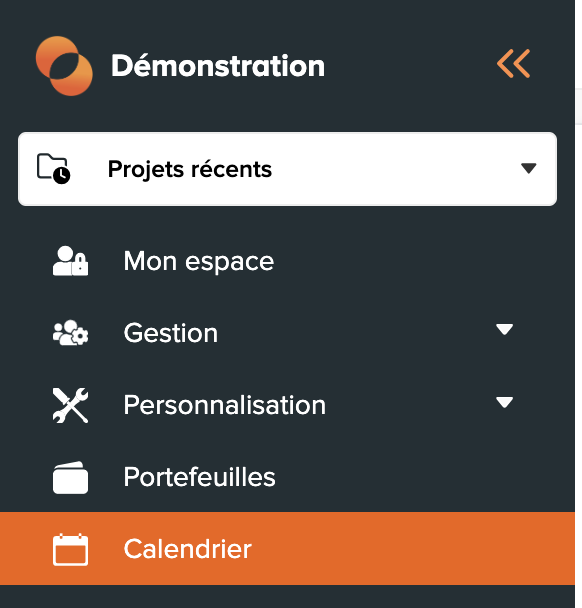Select the Portefeuilles menu entry

point(287,477)
